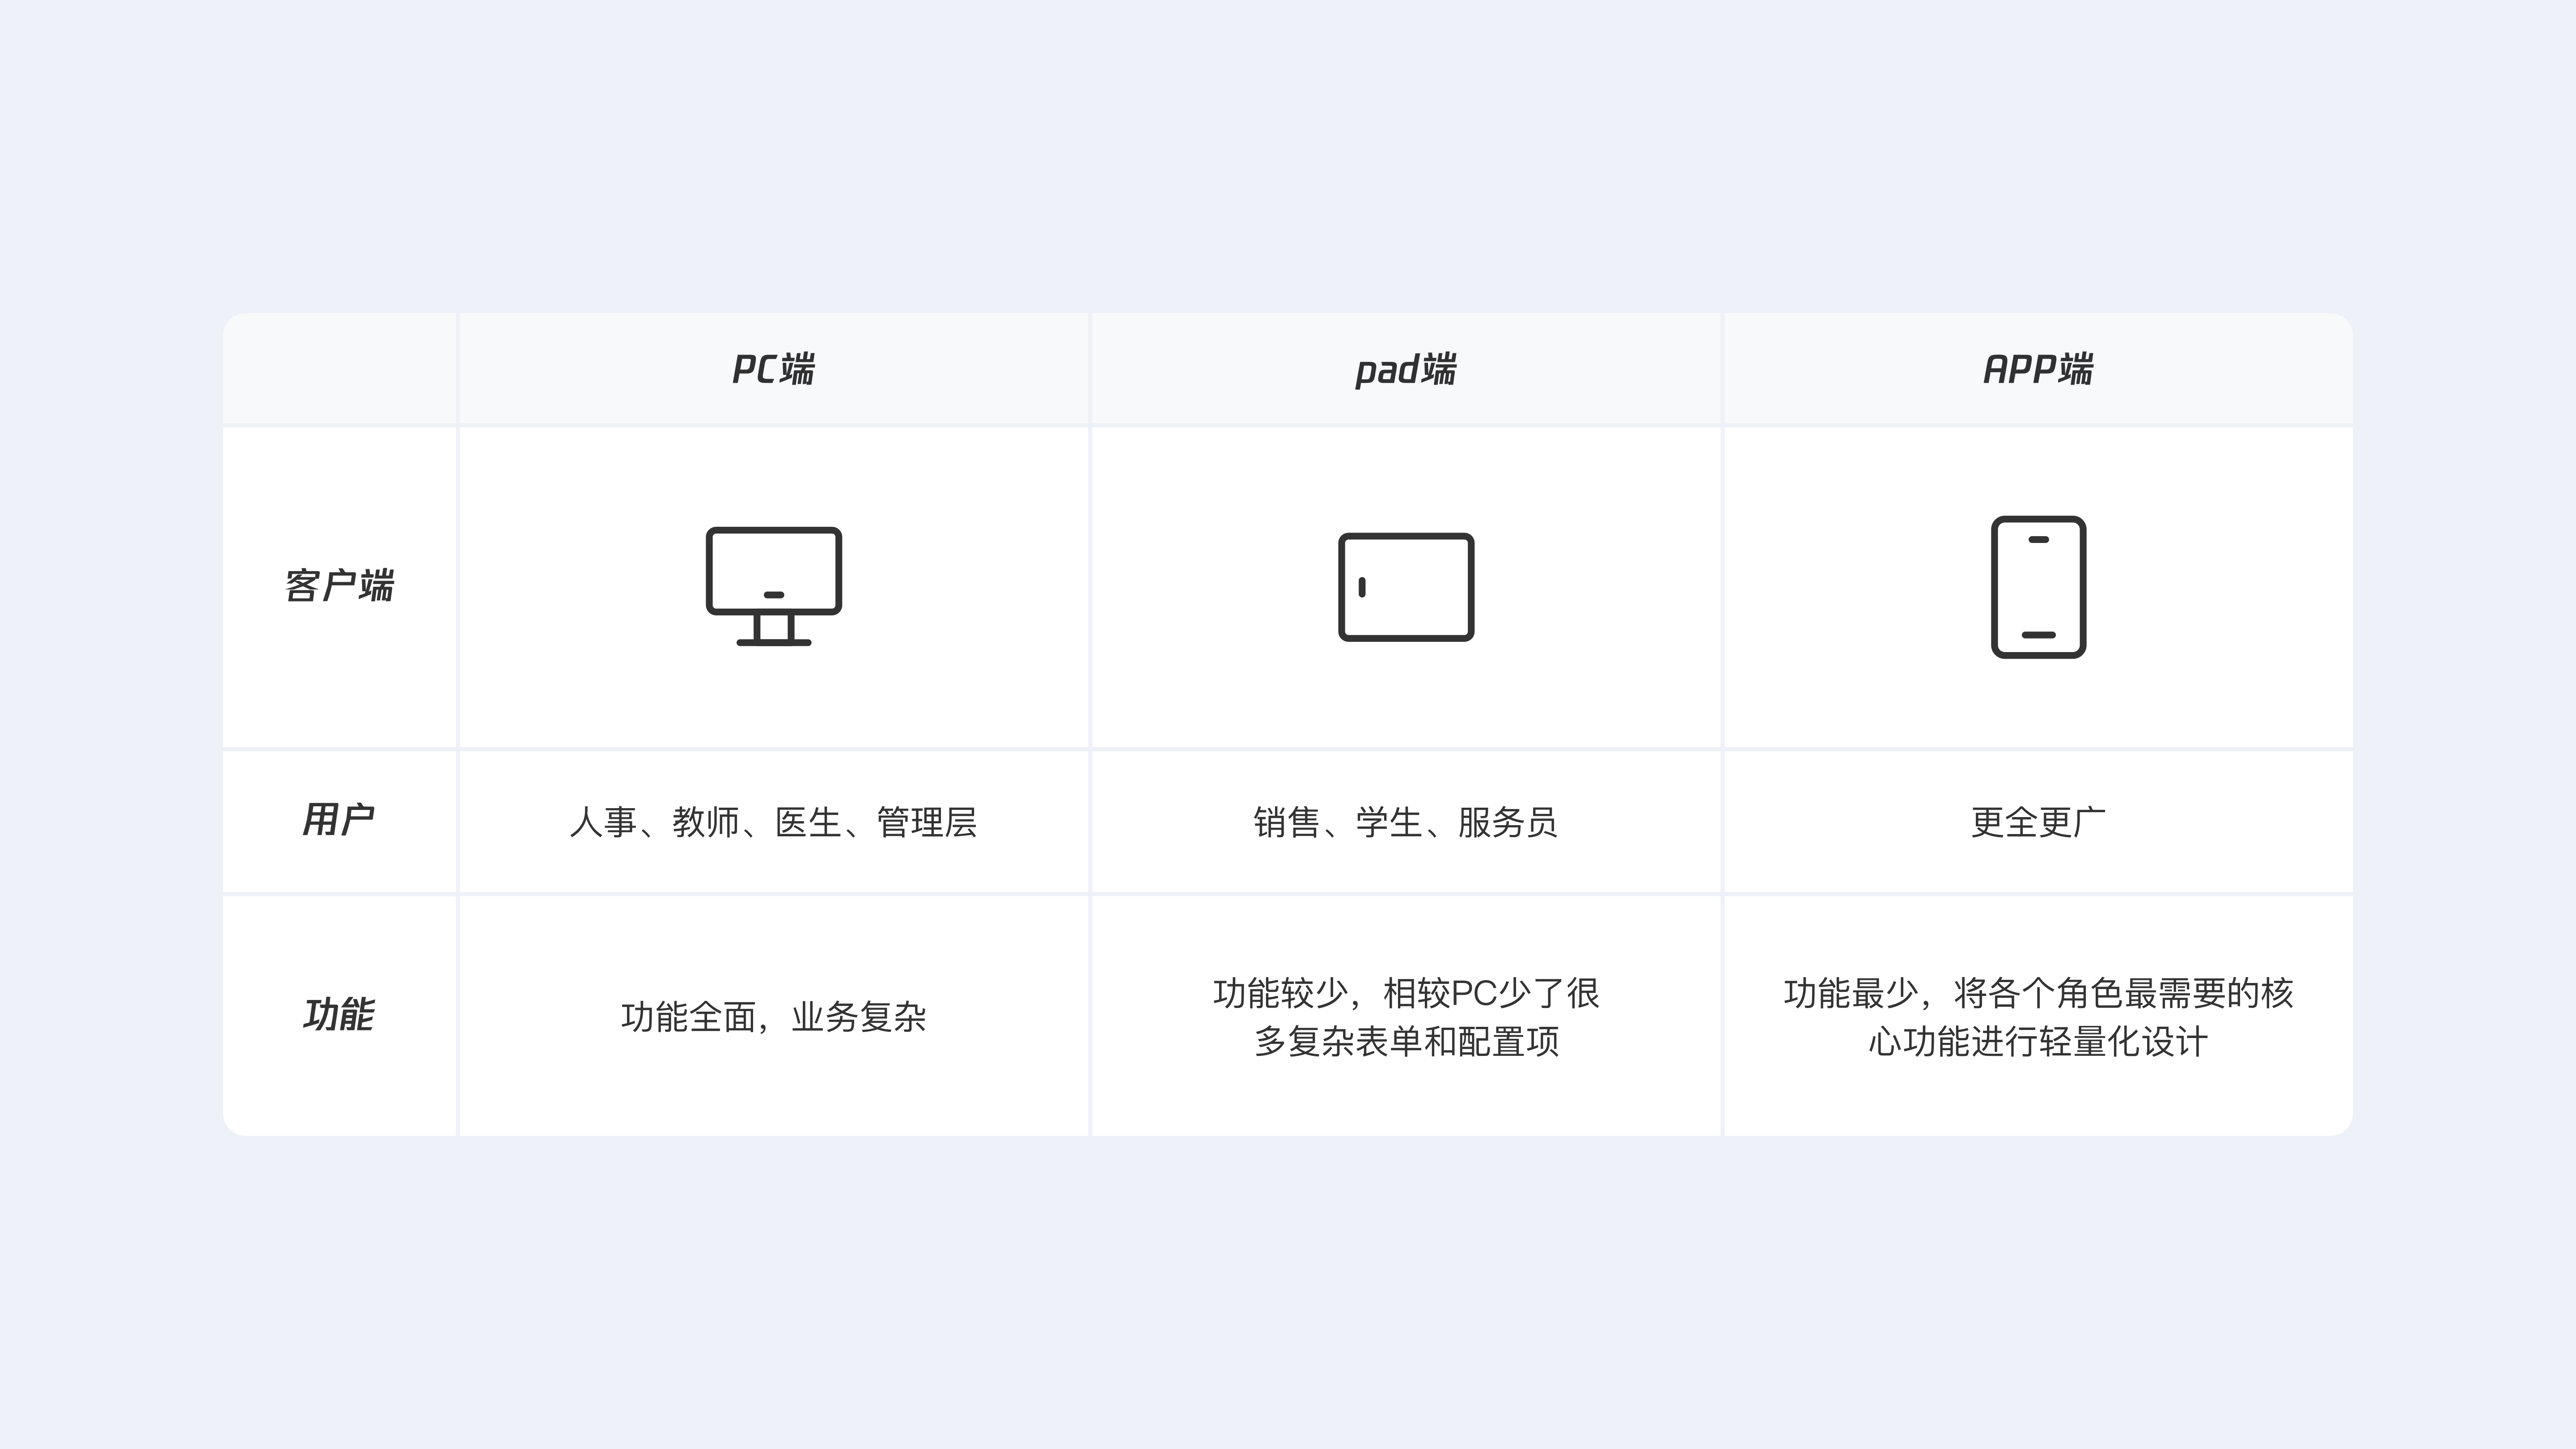Click the smartphone icon
Viewport: 2576px width, 1449px height.
[x=2038, y=587]
